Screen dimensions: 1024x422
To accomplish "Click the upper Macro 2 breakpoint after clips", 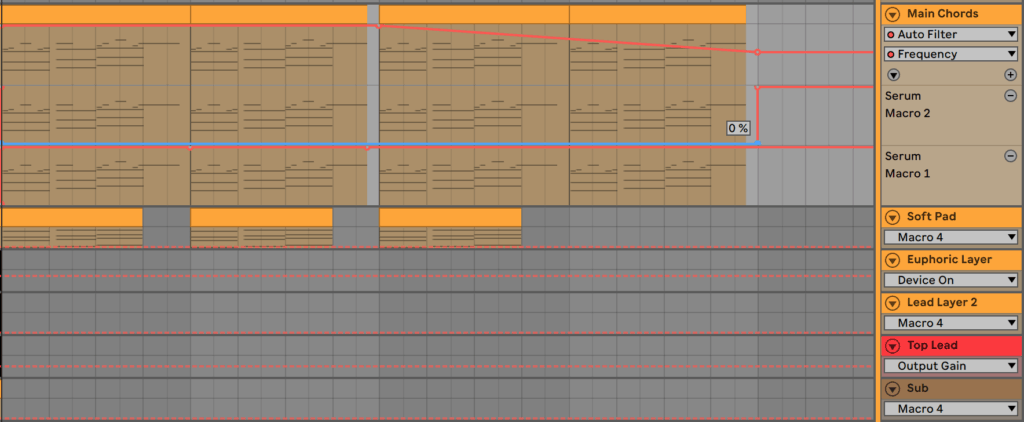I will tap(757, 87).
